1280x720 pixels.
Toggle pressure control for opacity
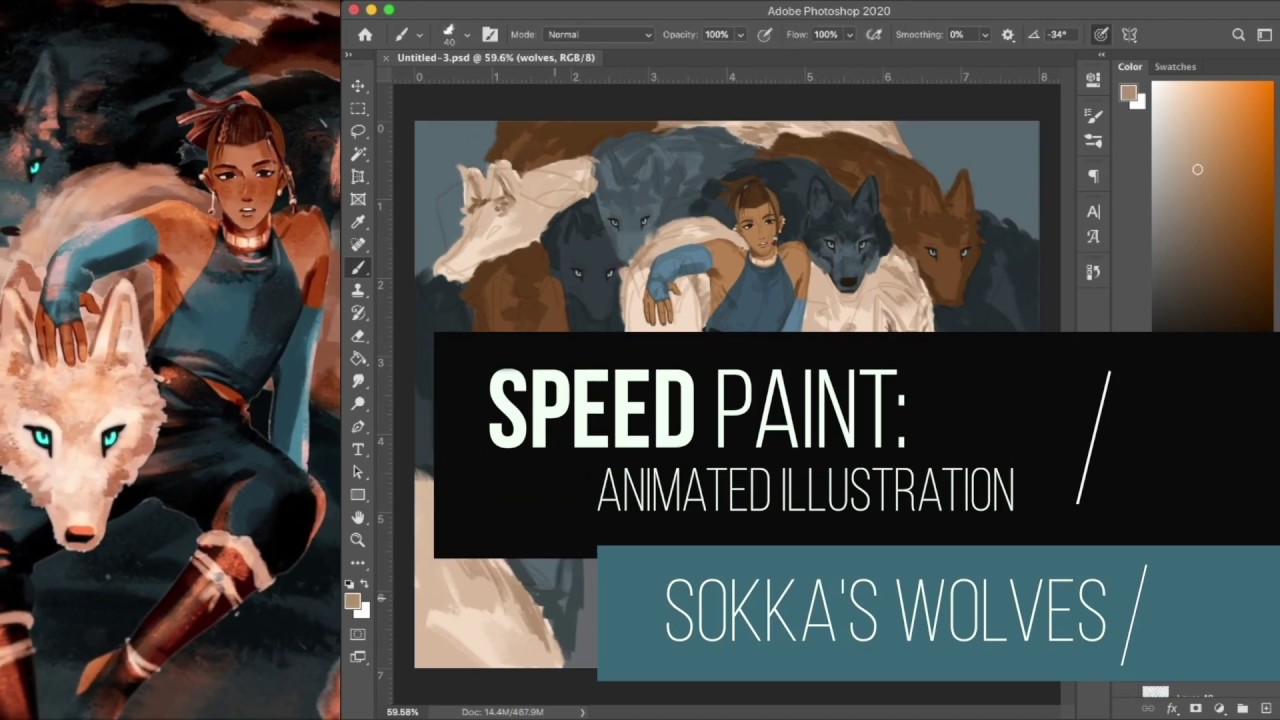pyautogui.click(x=765, y=34)
